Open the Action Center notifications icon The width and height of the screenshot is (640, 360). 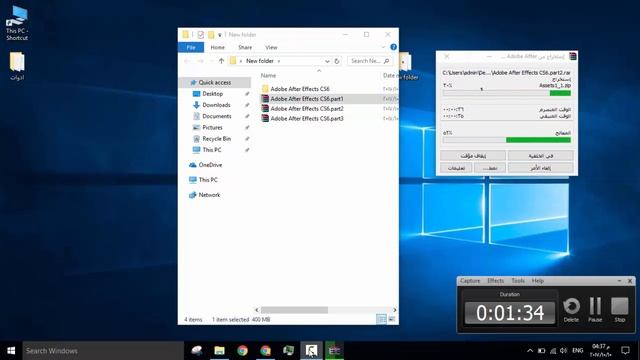[625, 351]
